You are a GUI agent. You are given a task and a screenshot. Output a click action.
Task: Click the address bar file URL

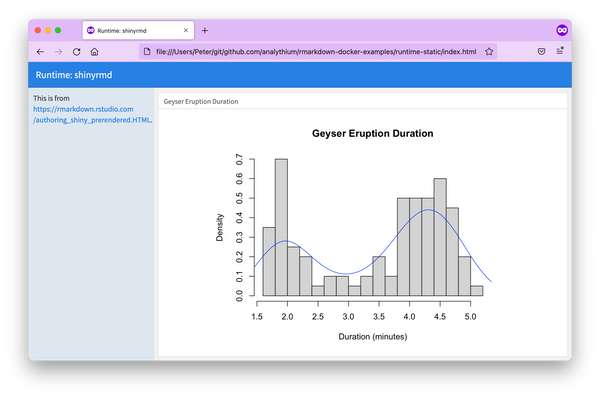click(x=316, y=52)
